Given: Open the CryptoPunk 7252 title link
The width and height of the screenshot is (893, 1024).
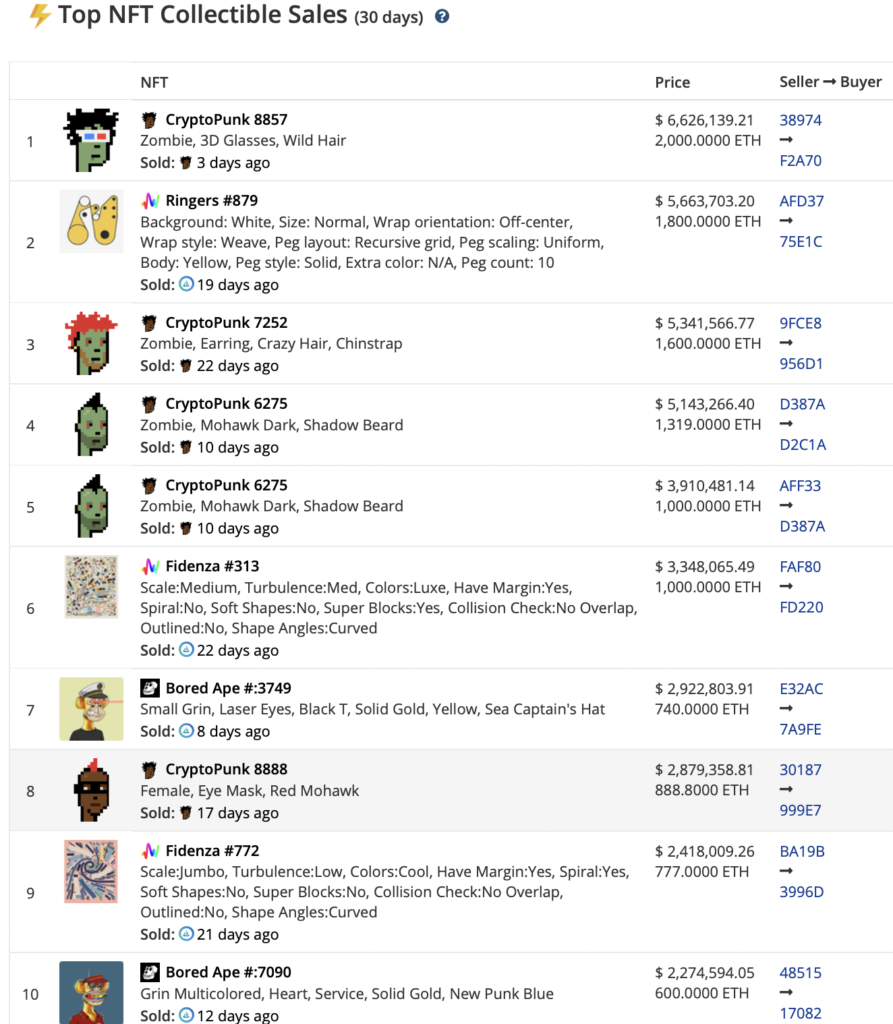Looking at the screenshot, I should [x=226, y=323].
